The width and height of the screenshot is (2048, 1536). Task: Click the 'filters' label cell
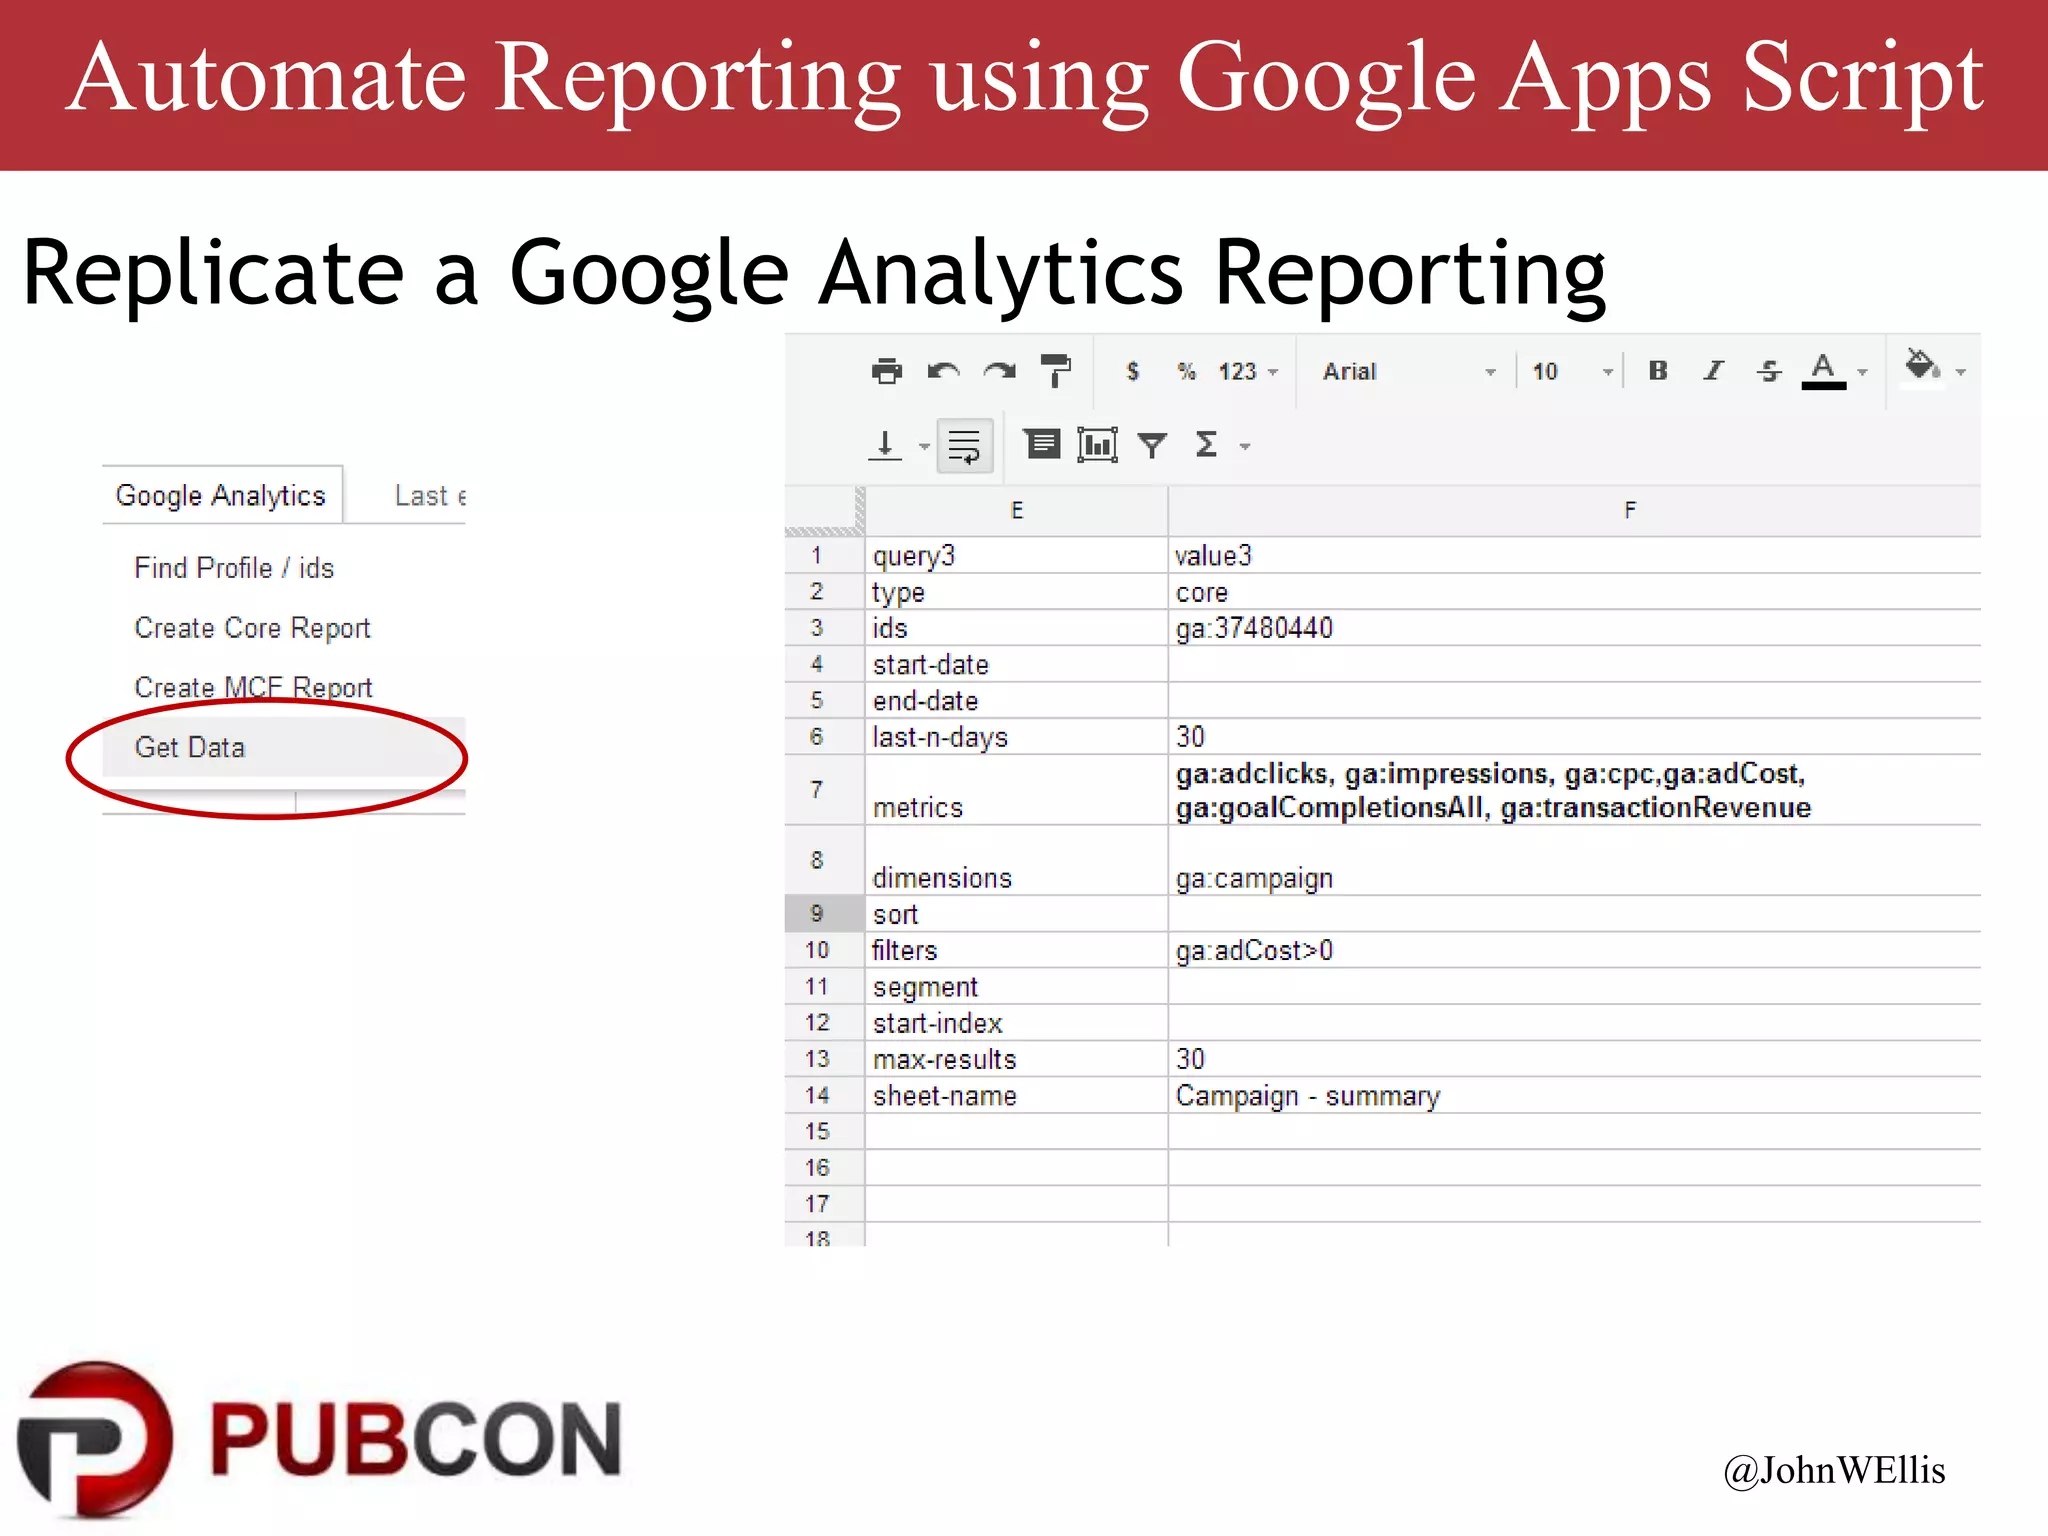(x=1016, y=950)
